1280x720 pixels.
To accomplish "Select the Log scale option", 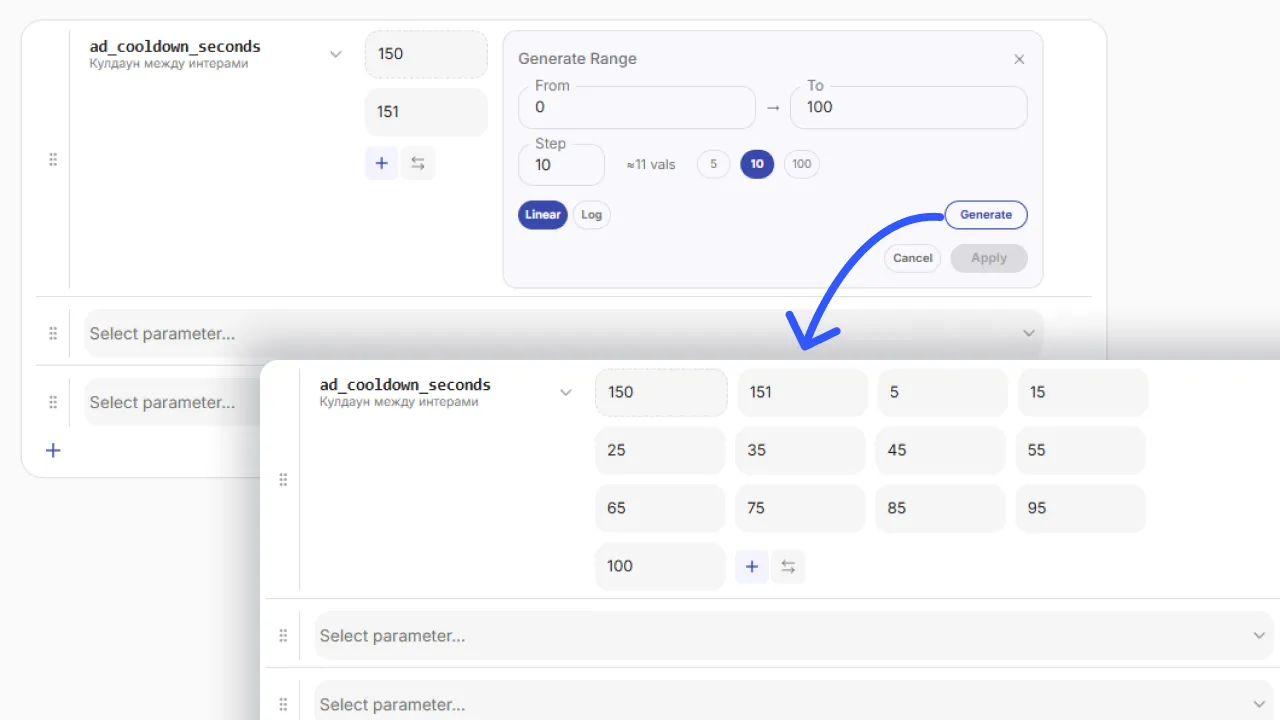I will (x=591, y=215).
